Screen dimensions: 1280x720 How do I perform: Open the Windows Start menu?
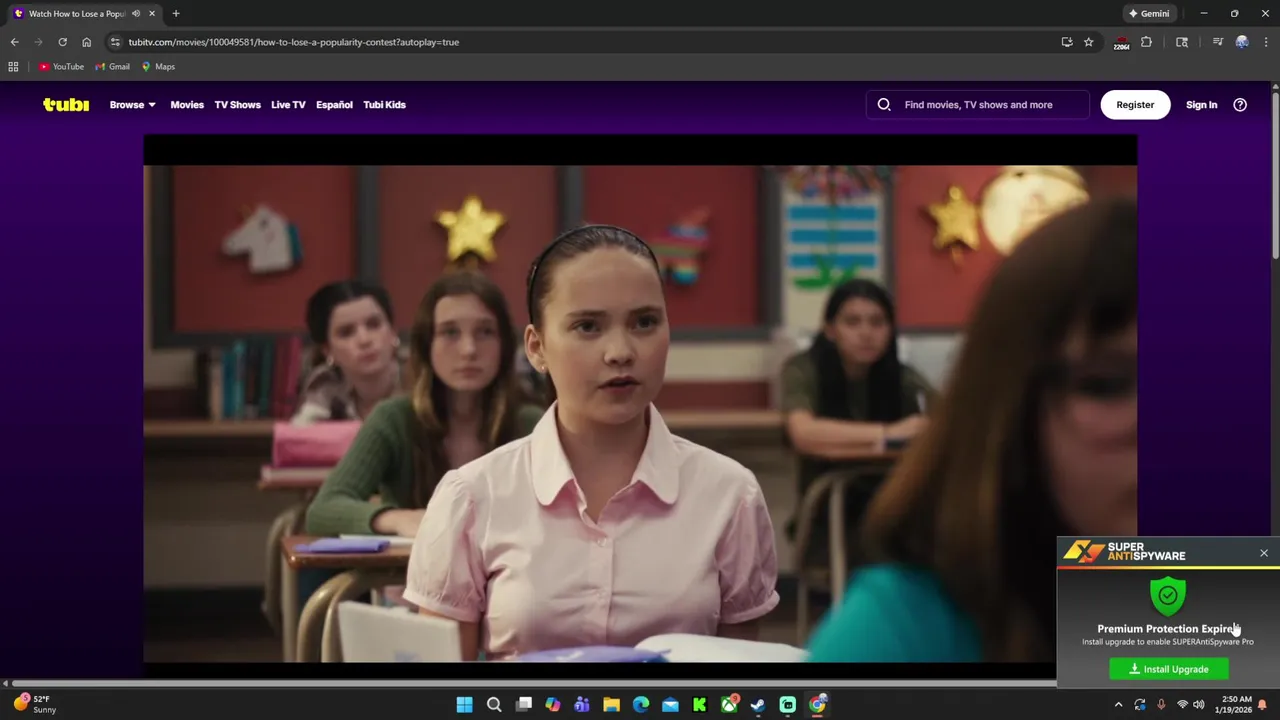point(464,705)
